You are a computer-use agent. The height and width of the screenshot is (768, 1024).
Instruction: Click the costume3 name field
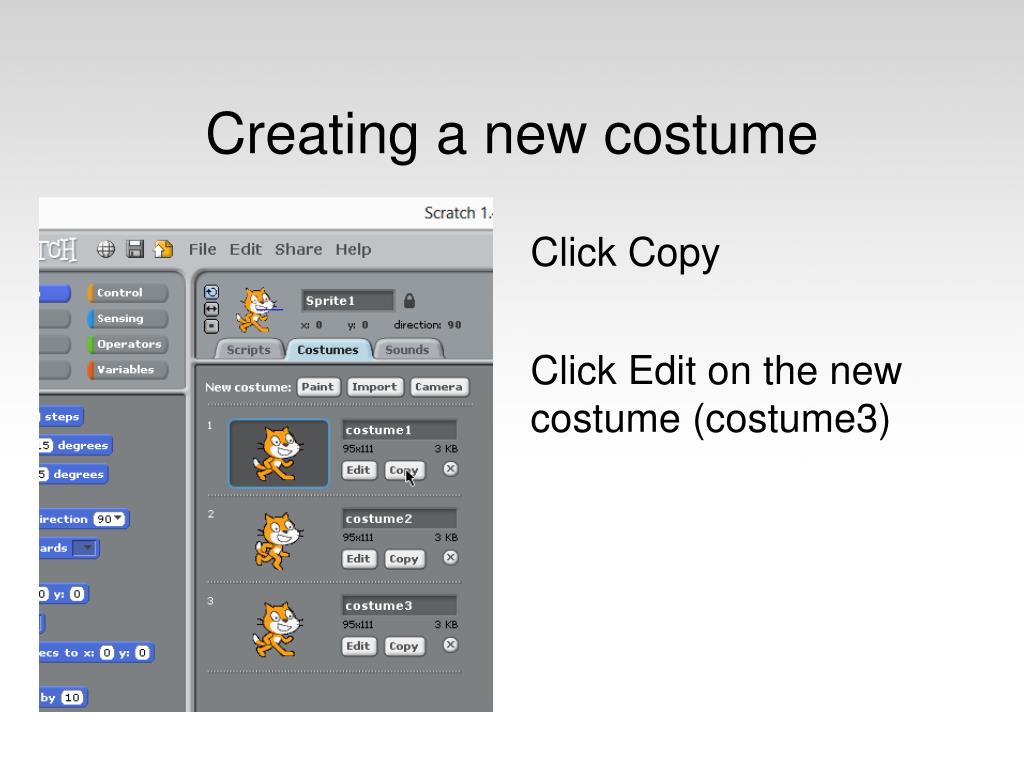(399, 605)
